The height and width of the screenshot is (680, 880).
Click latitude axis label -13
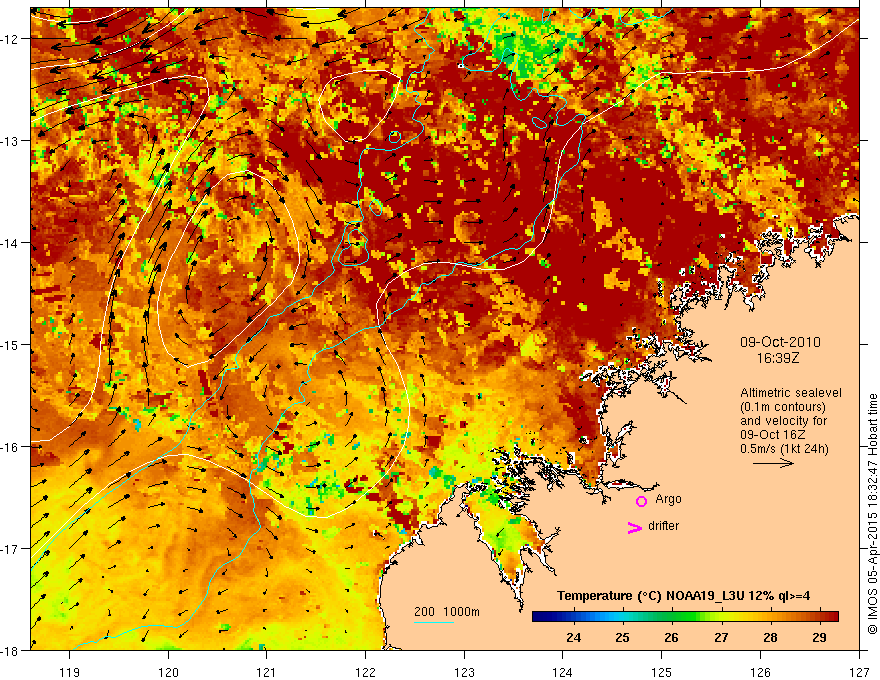[10, 141]
